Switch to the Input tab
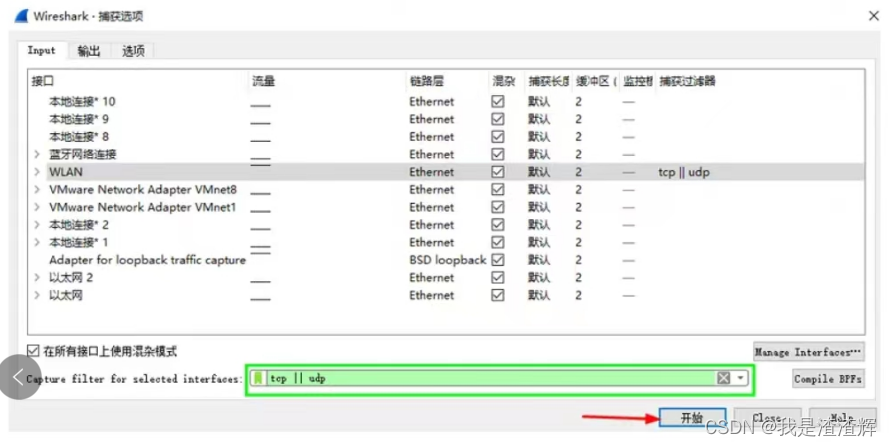This screenshot has width=891, height=447. (41, 51)
